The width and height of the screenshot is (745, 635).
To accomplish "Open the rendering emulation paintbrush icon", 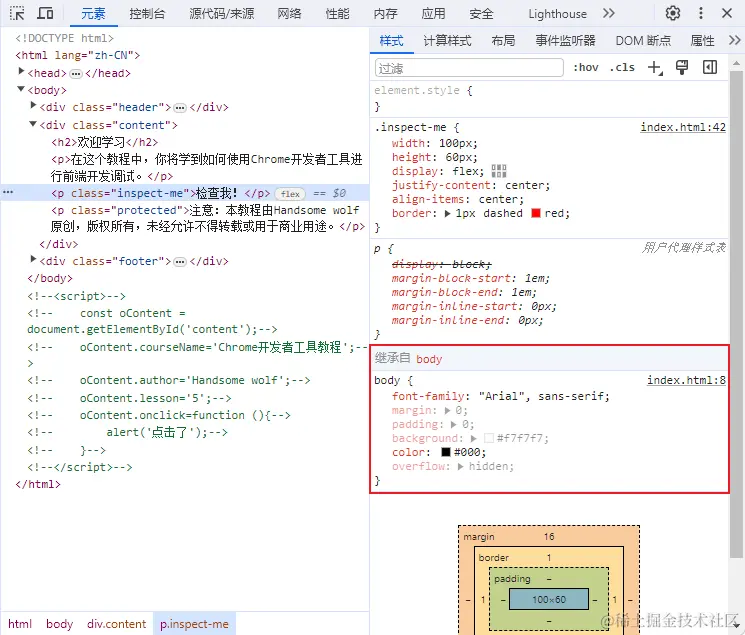I will (x=682, y=67).
